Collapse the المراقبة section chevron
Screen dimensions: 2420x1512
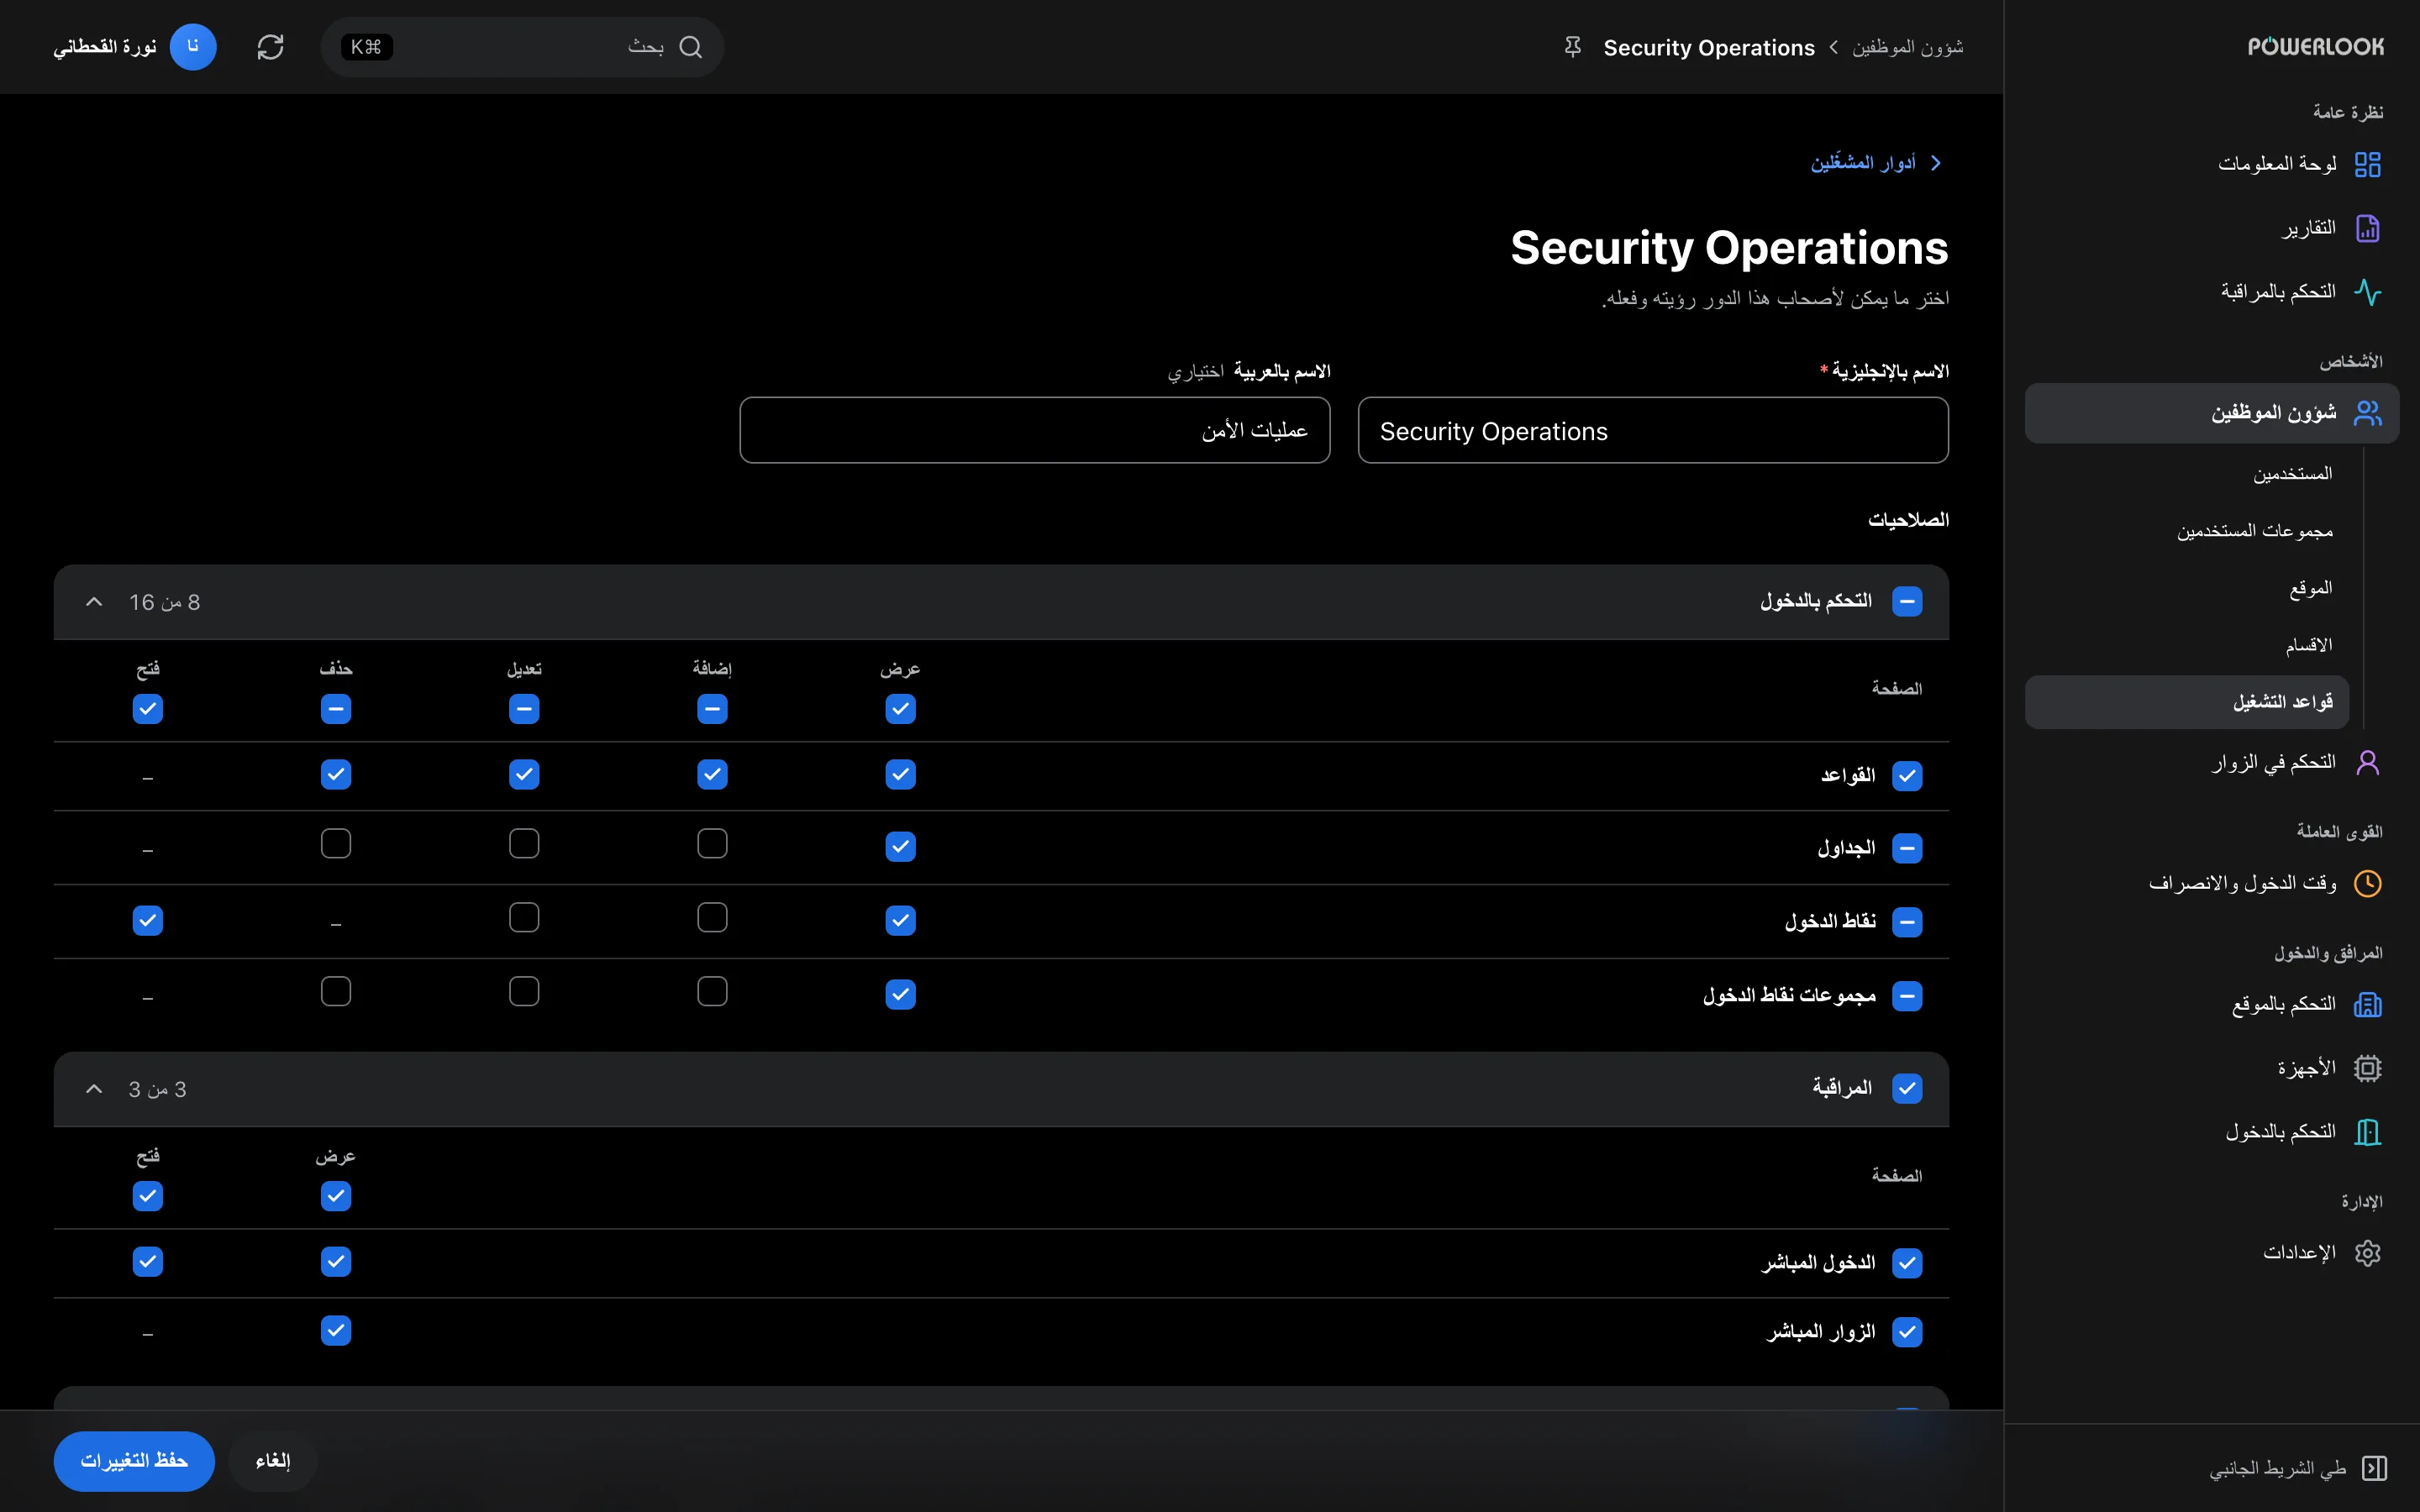click(94, 1089)
